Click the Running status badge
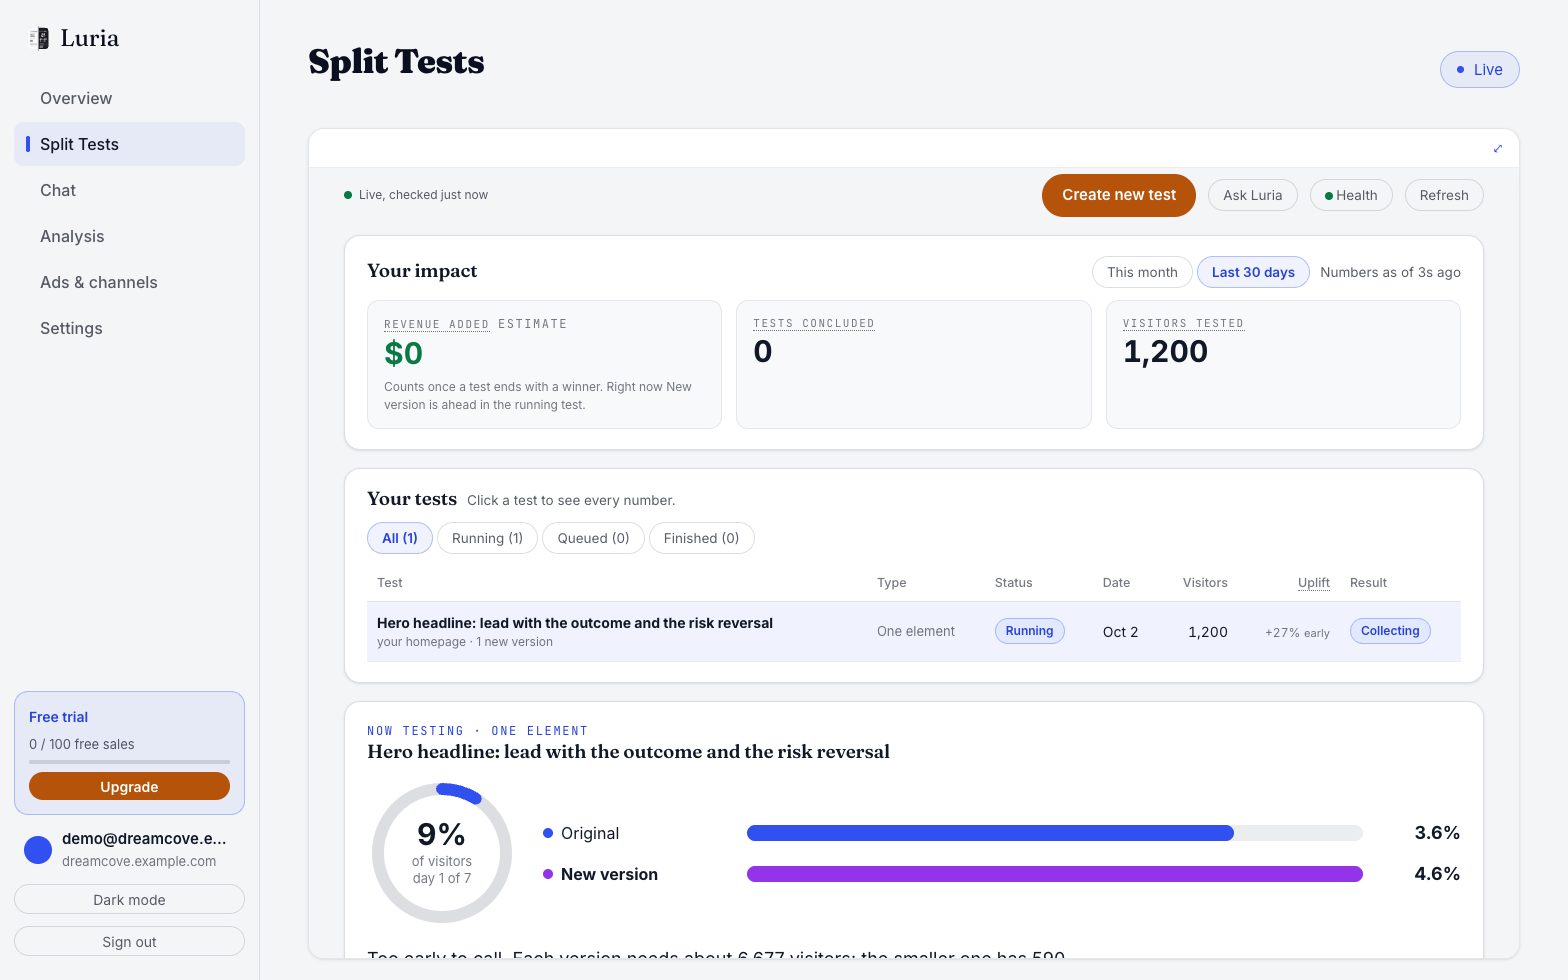This screenshot has width=1568, height=980. [x=1029, y=631]
